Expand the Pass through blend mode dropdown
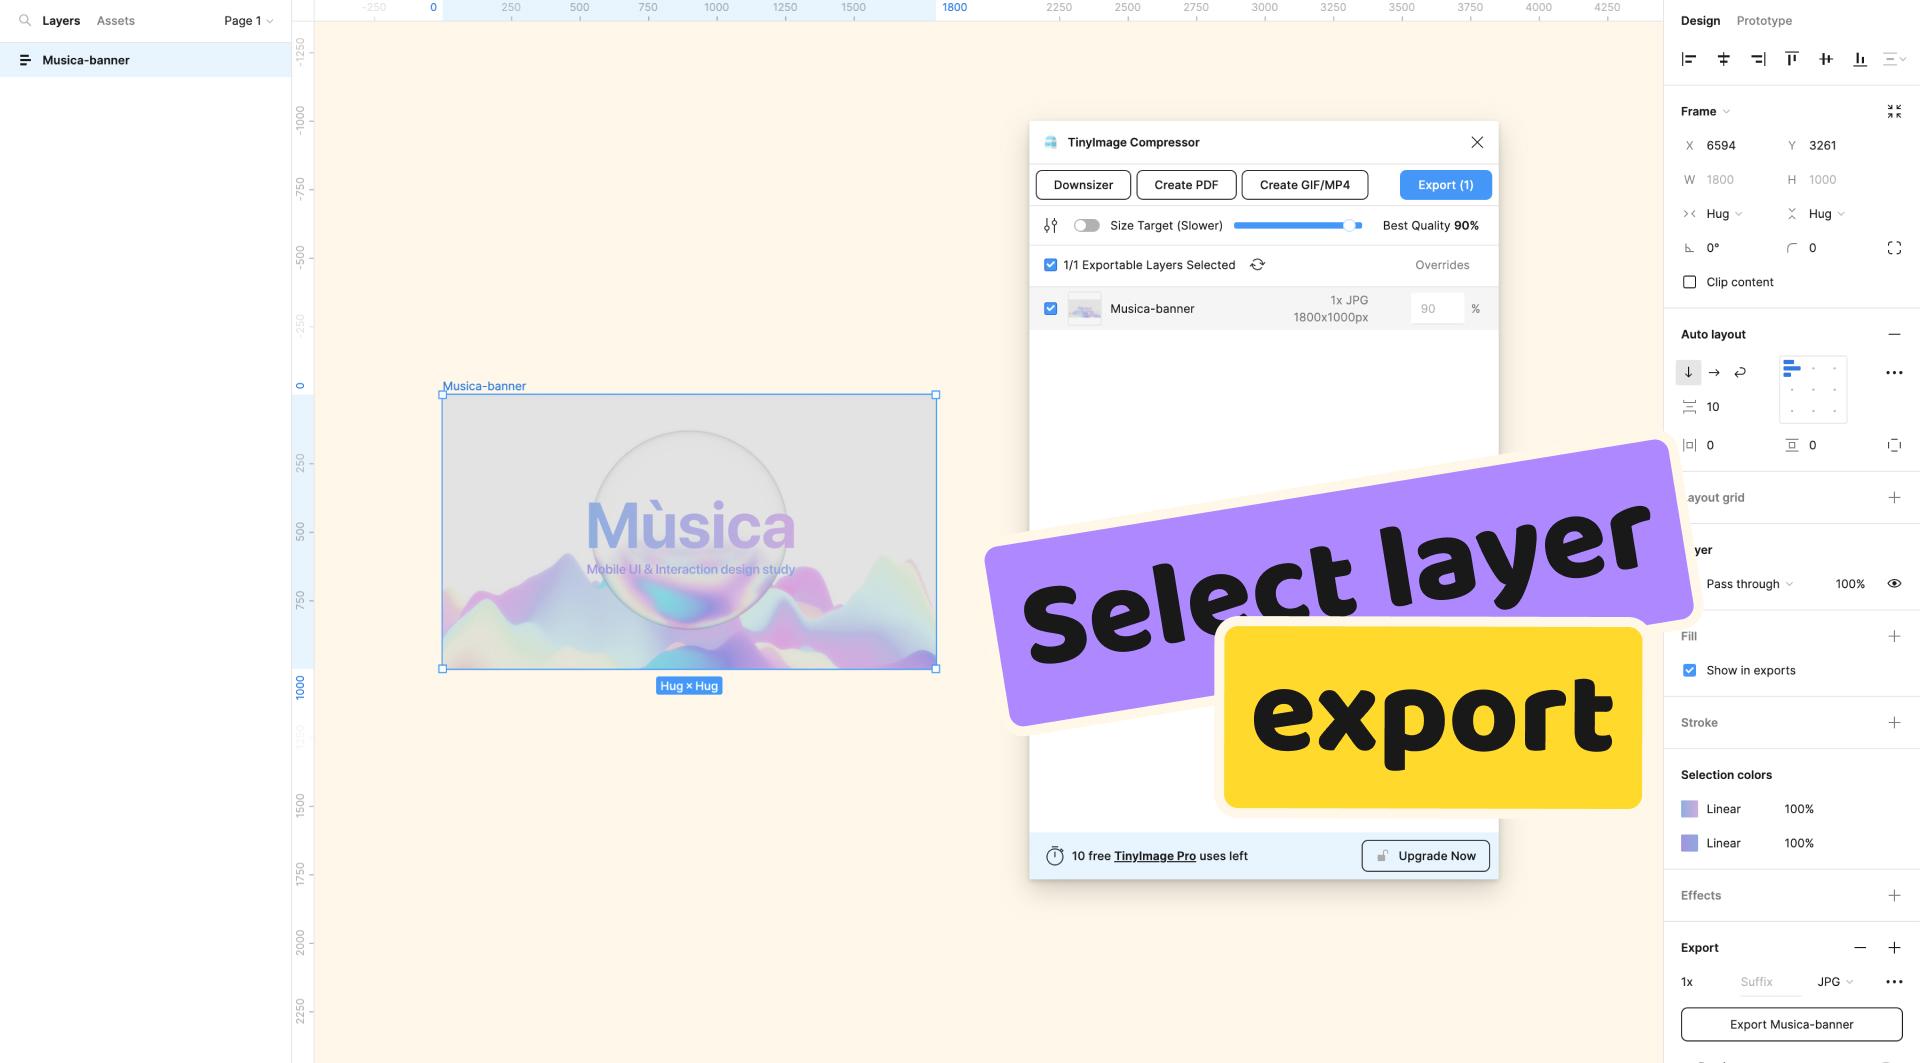 pos(1749,584)
